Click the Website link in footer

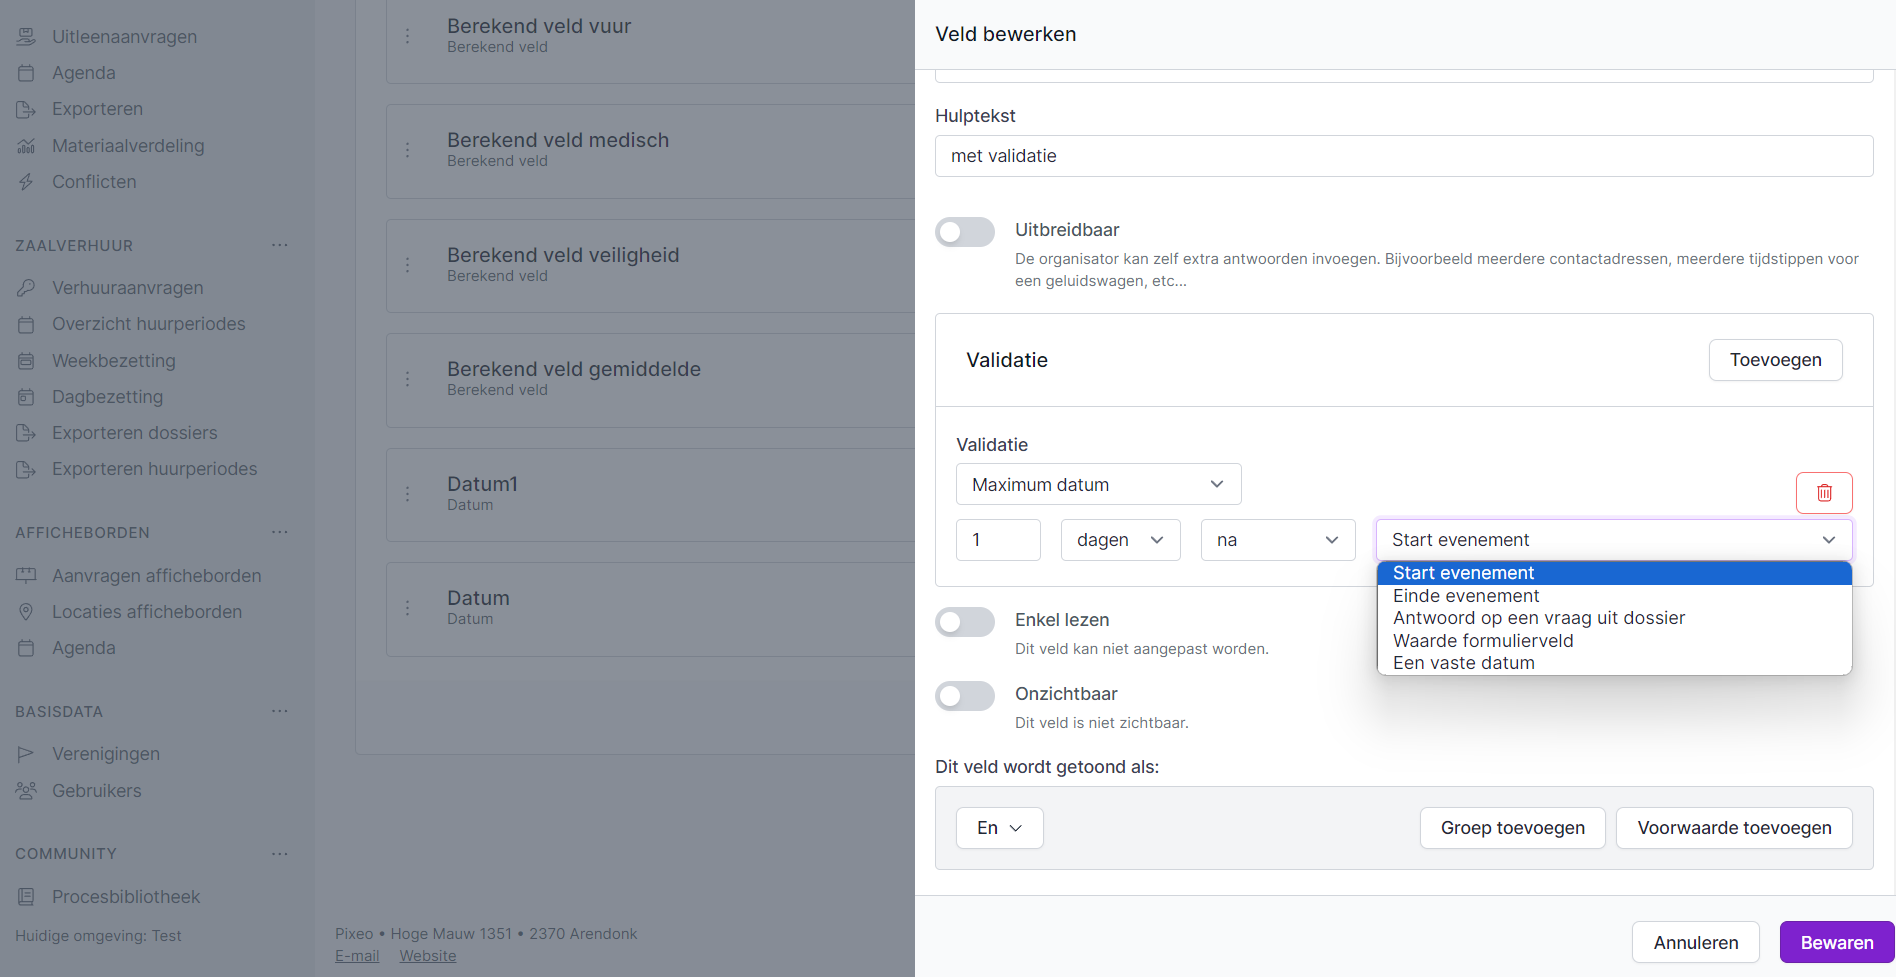click(428, 956)
